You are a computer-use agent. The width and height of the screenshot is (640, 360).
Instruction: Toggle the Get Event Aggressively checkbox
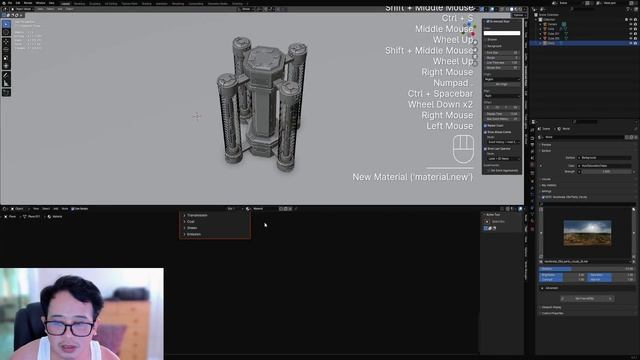click(489, 171)
